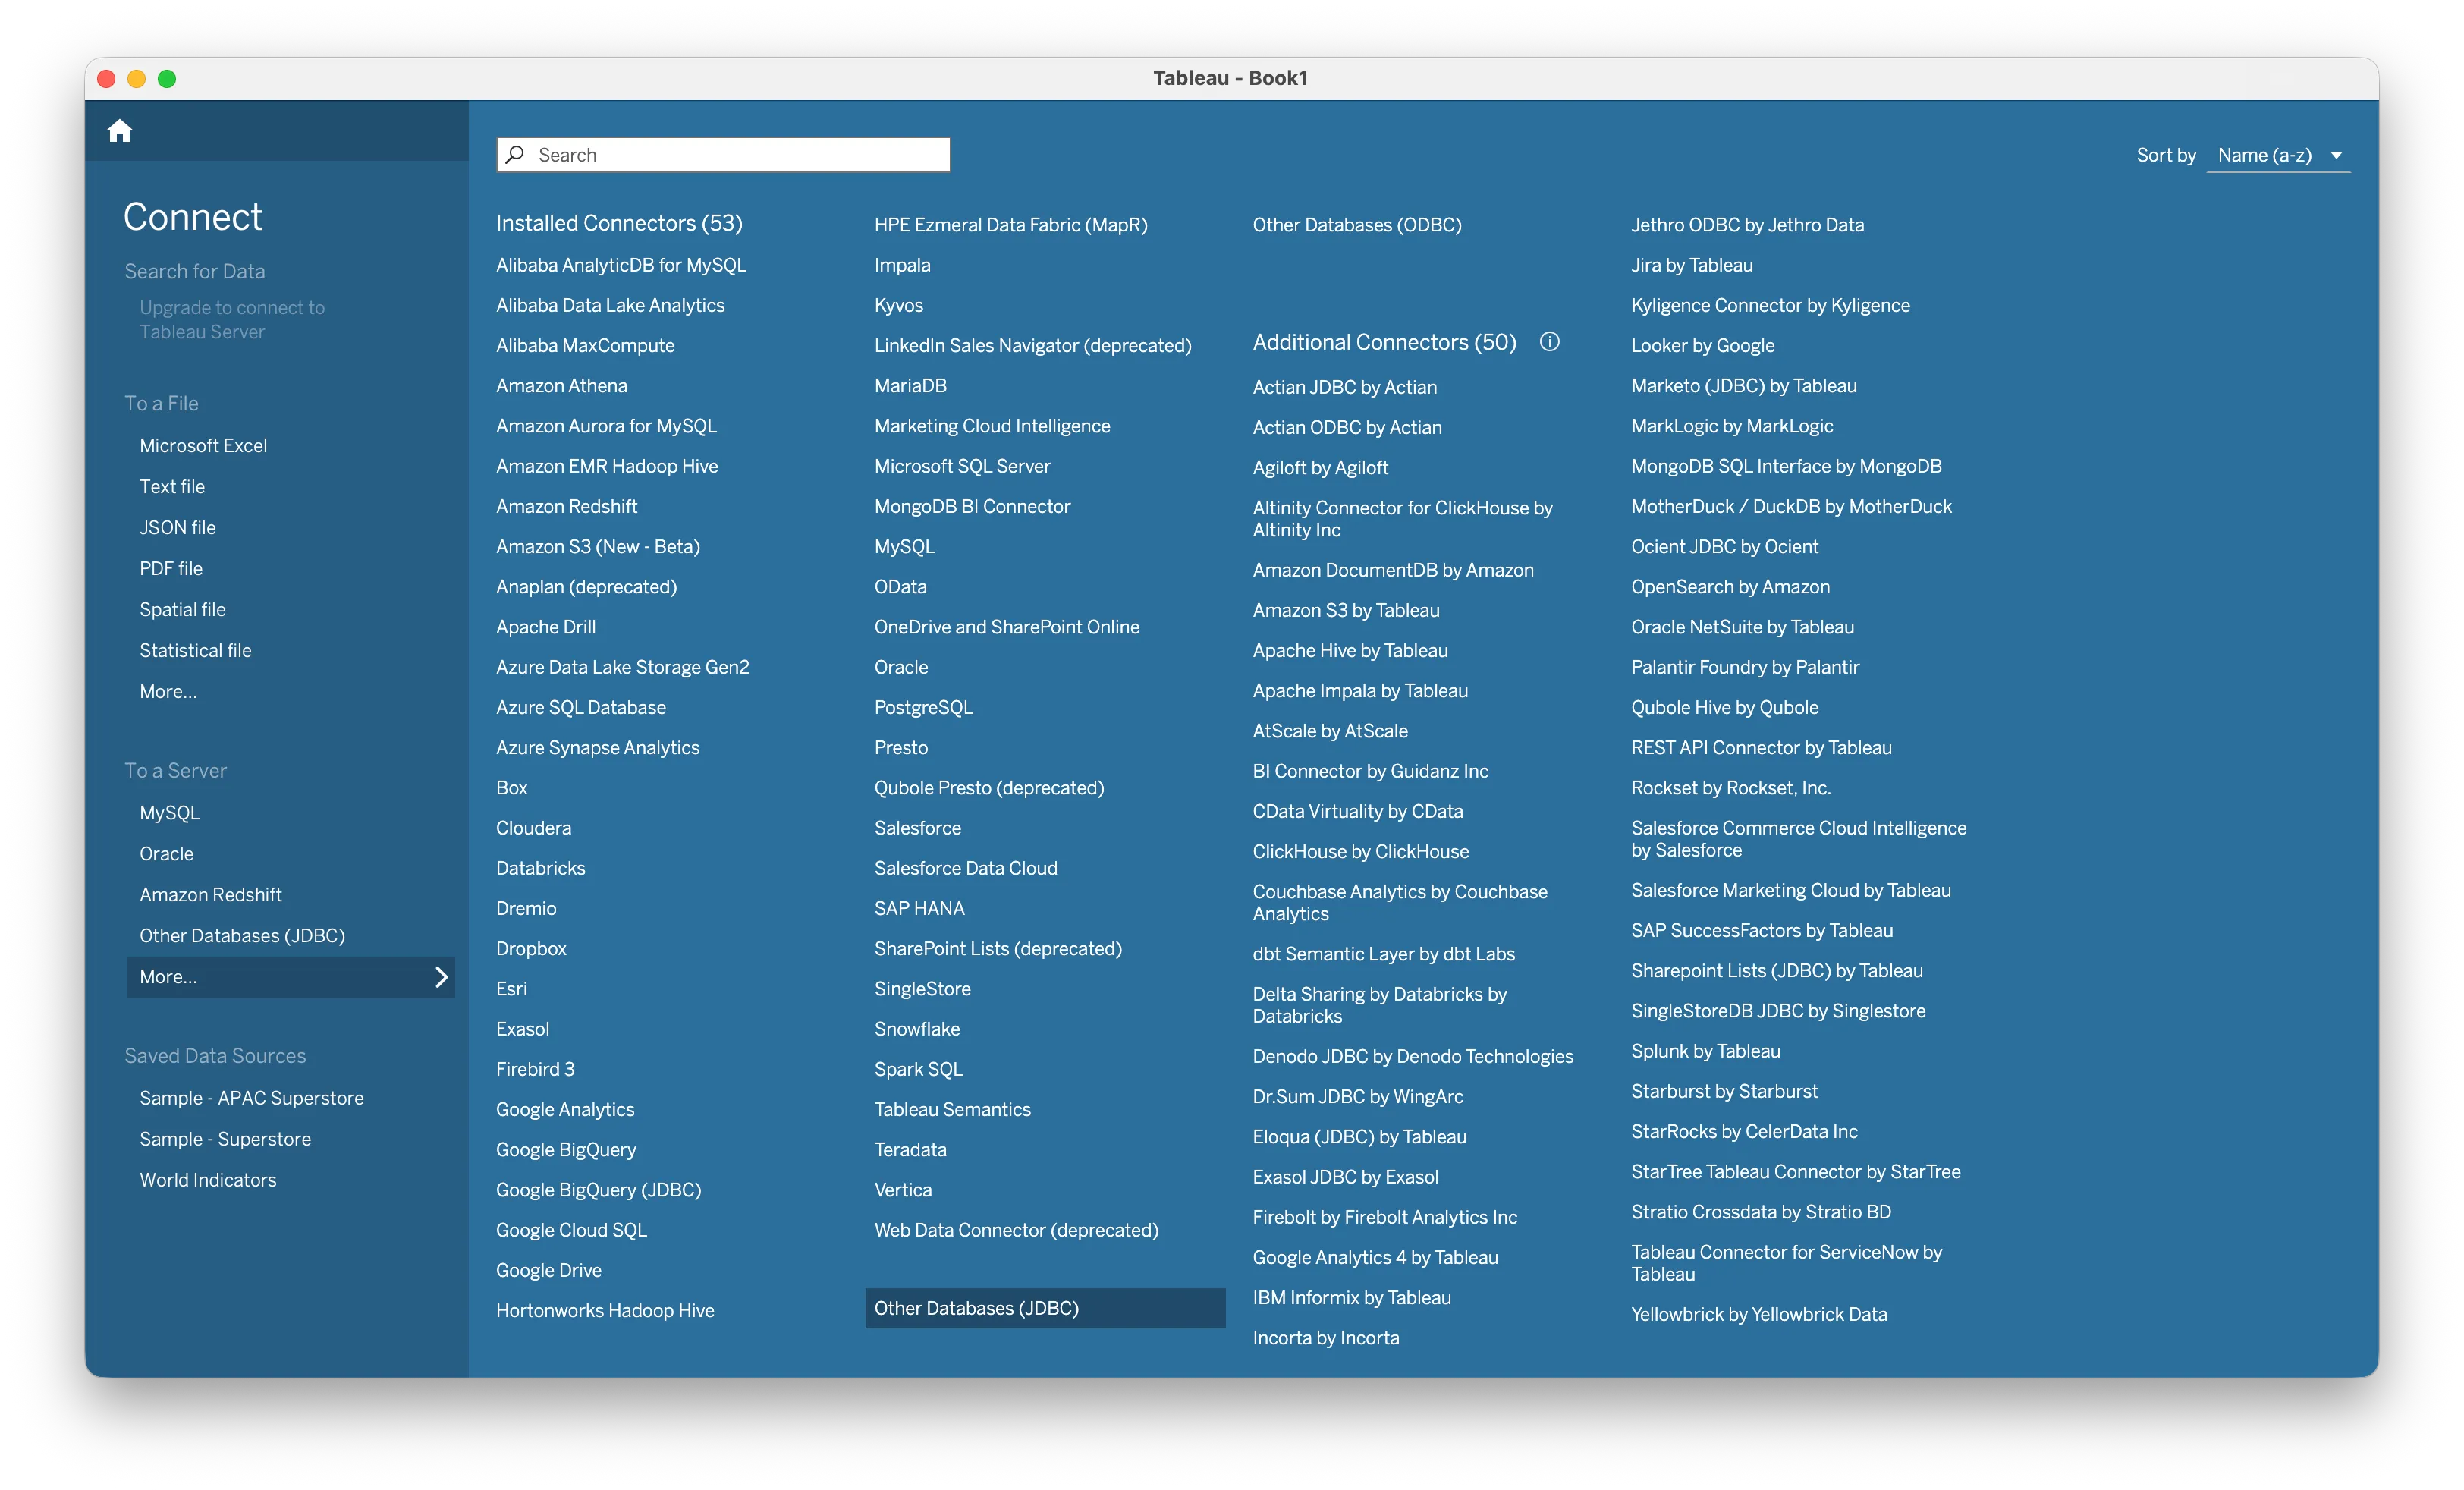Open World Indicators data source
This screenshot has height=1490, width=2464.
pyautogui.click(x=208, y=1180)
